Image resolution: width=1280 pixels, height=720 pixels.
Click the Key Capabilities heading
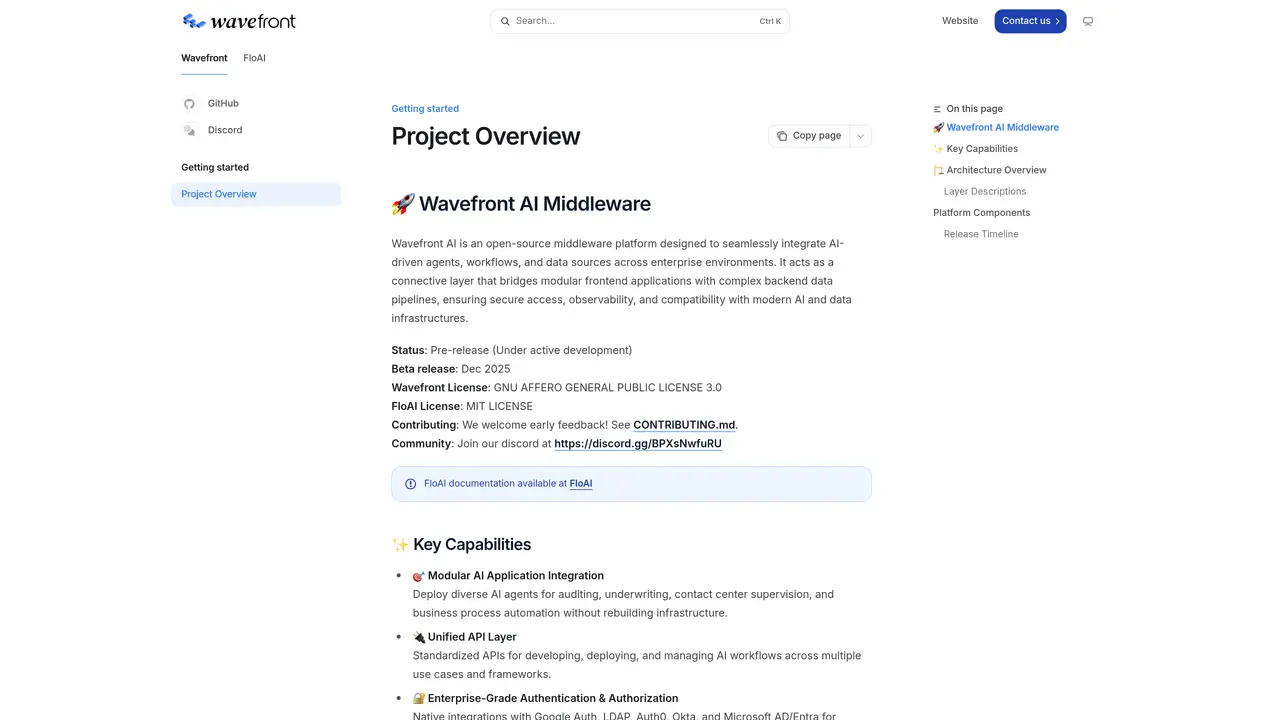pos(461,545)
